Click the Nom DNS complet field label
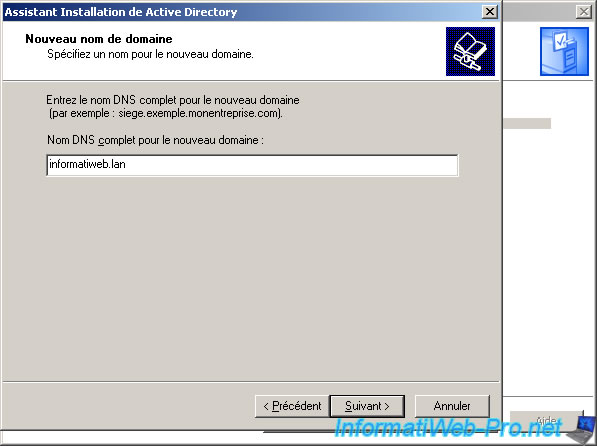The width and height of the screenshot is (597, 446). tap(155, 140)
